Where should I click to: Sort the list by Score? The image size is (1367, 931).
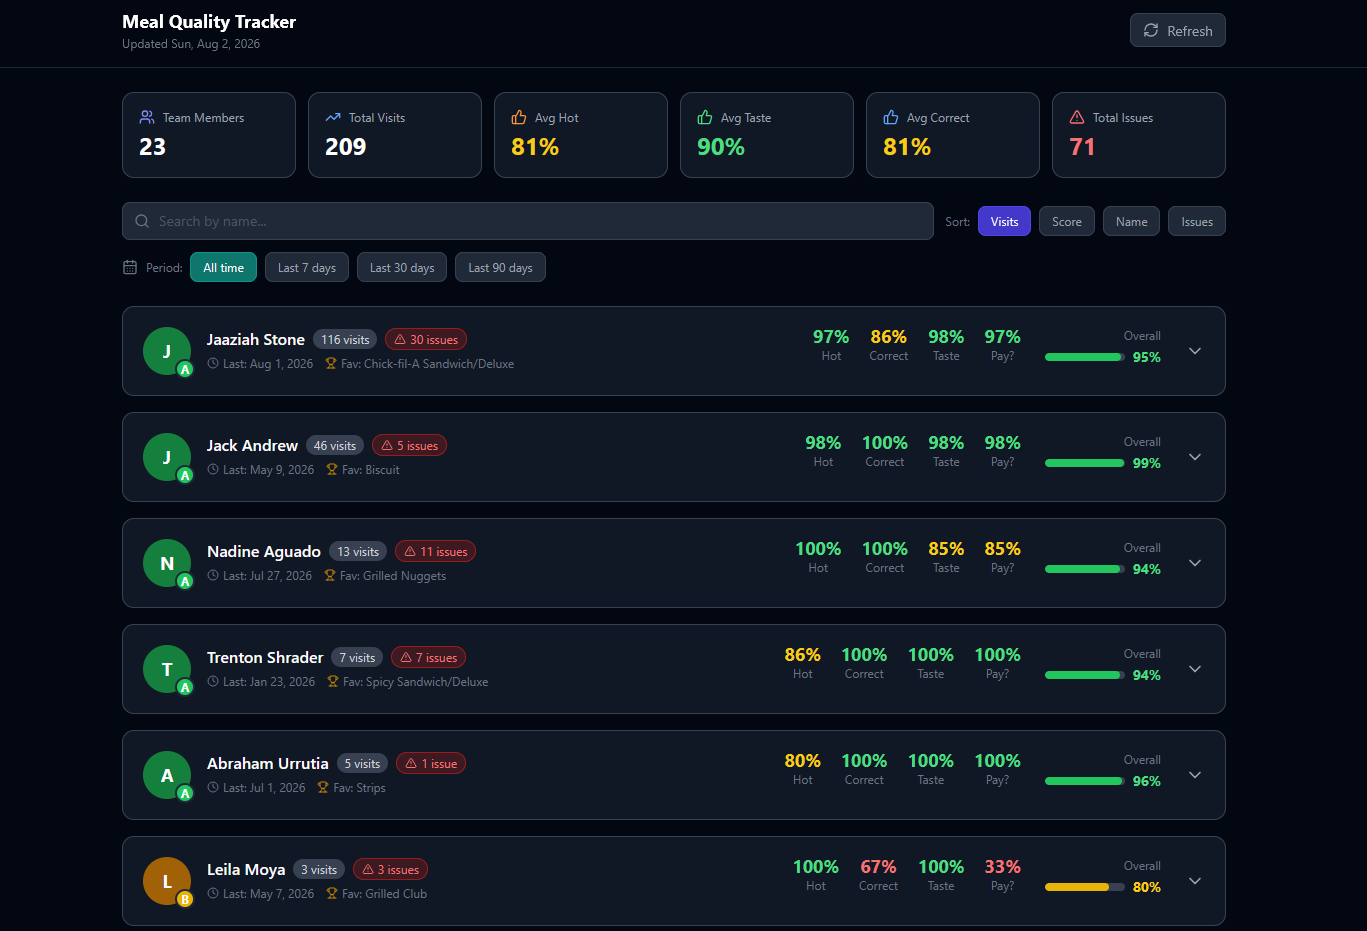pos(1067,221)
